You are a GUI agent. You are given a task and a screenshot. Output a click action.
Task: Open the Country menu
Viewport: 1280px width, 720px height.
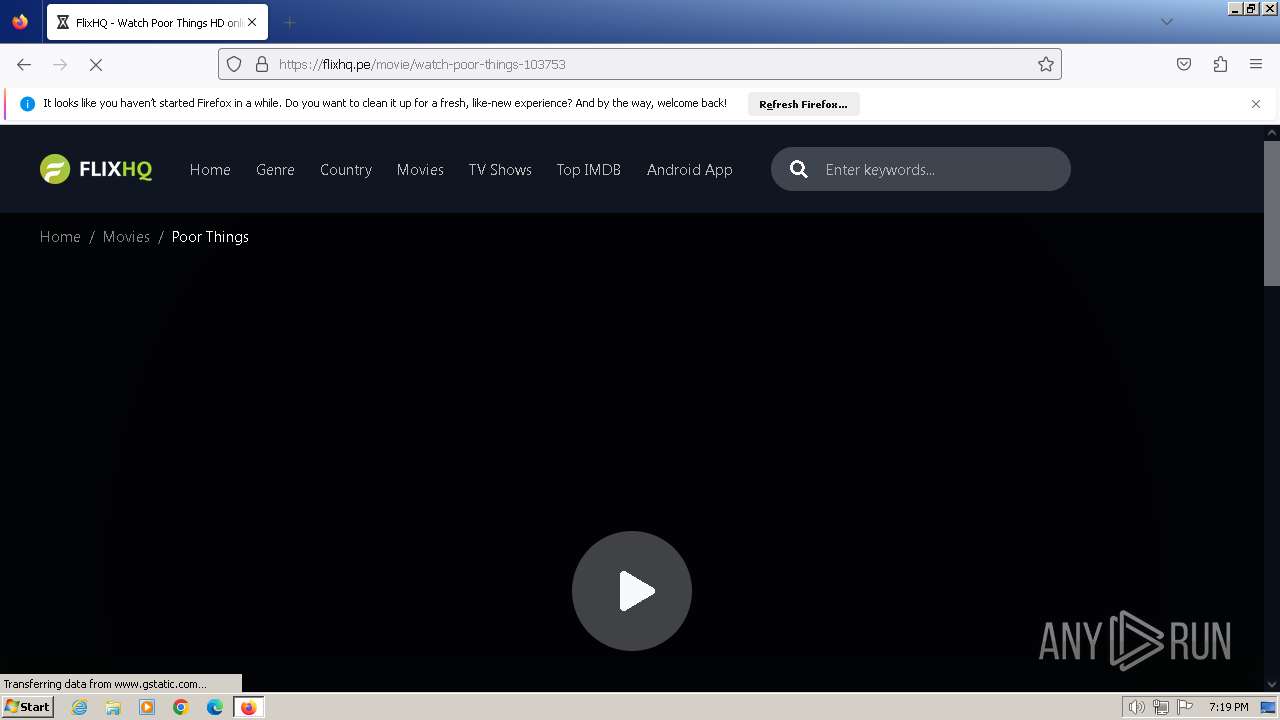coord(346,169)
